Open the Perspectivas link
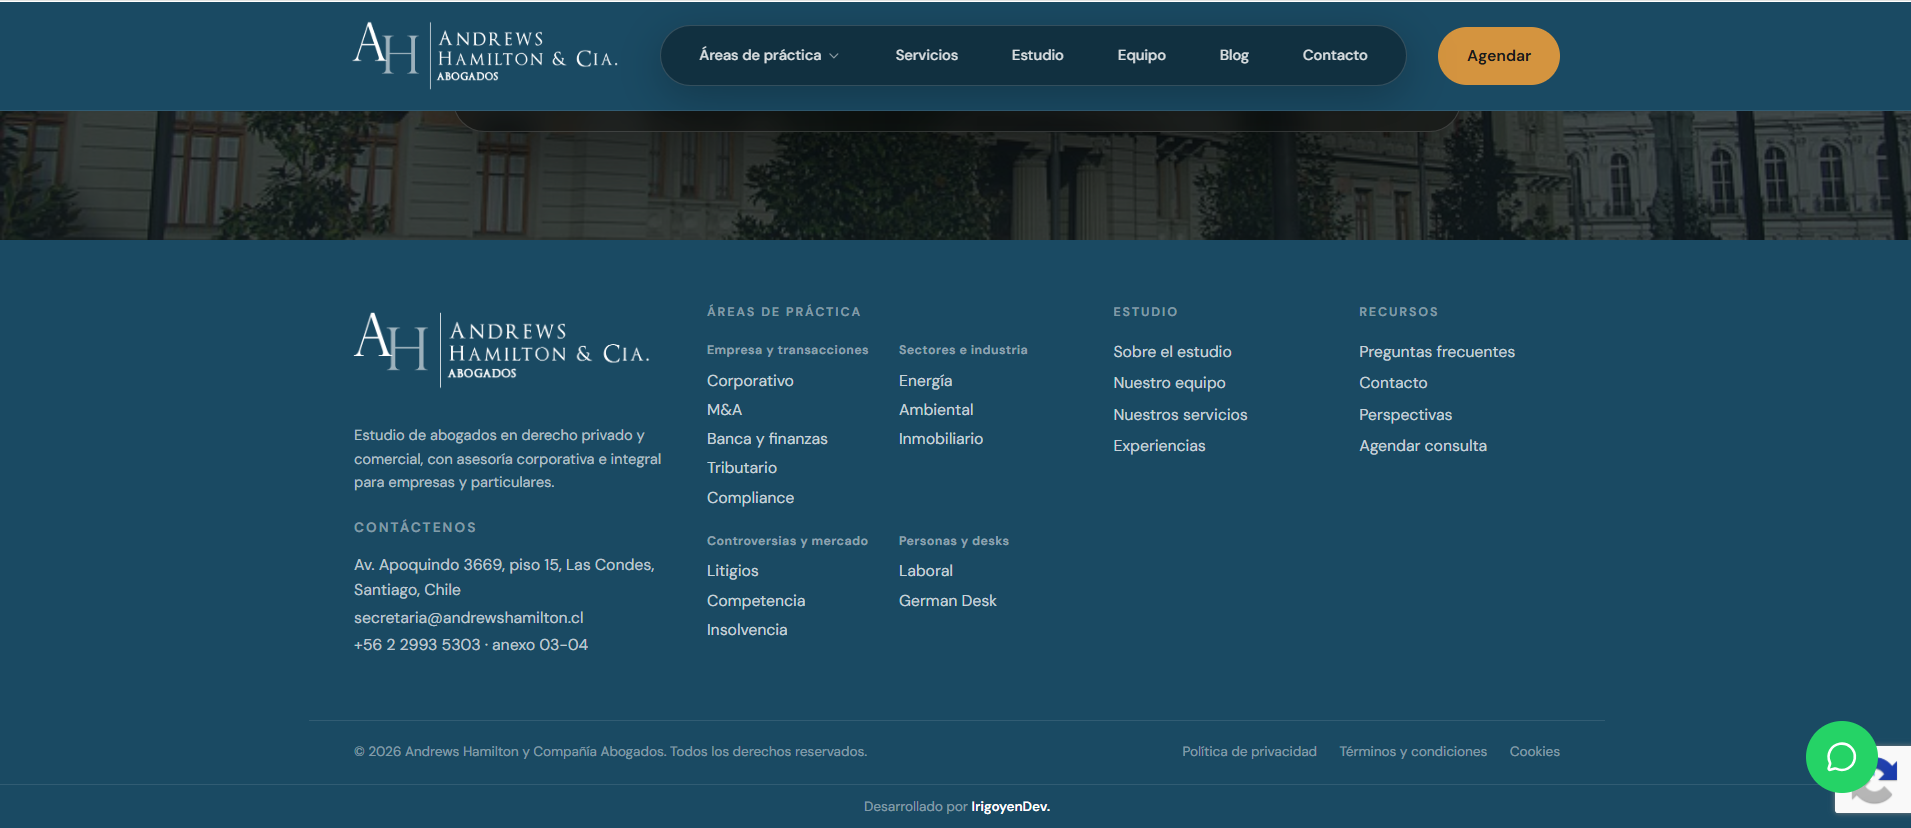This screenshot has height=828, width=1911. tap(1405, 415)
